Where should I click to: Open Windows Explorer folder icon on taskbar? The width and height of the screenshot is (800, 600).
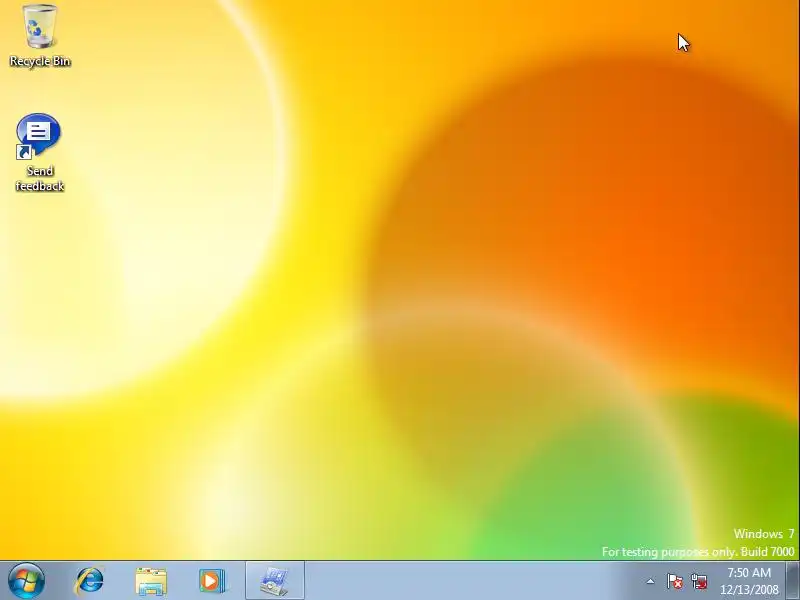pyautogui.click(x=151, y=581)
